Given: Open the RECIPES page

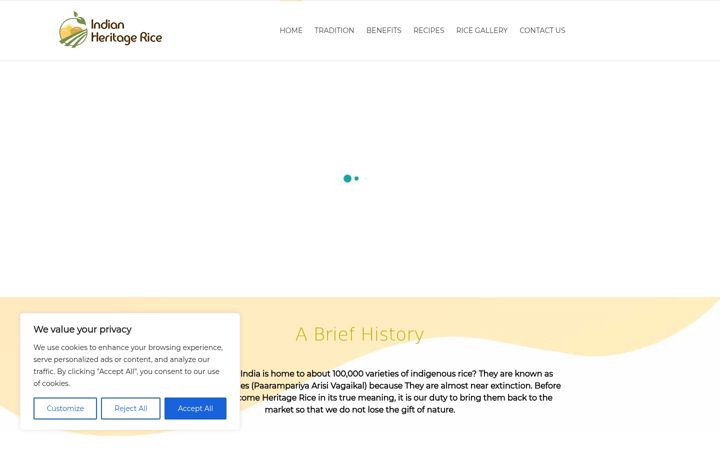Looking at the screenshot, I should 428,30.
